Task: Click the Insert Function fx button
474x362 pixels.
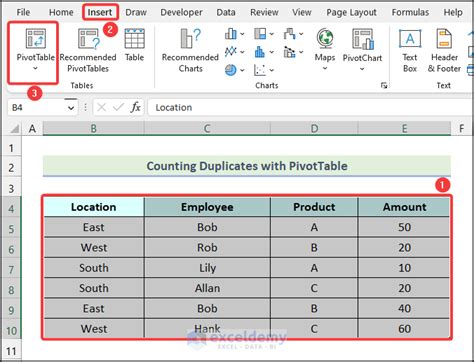Action: (135, 108)
